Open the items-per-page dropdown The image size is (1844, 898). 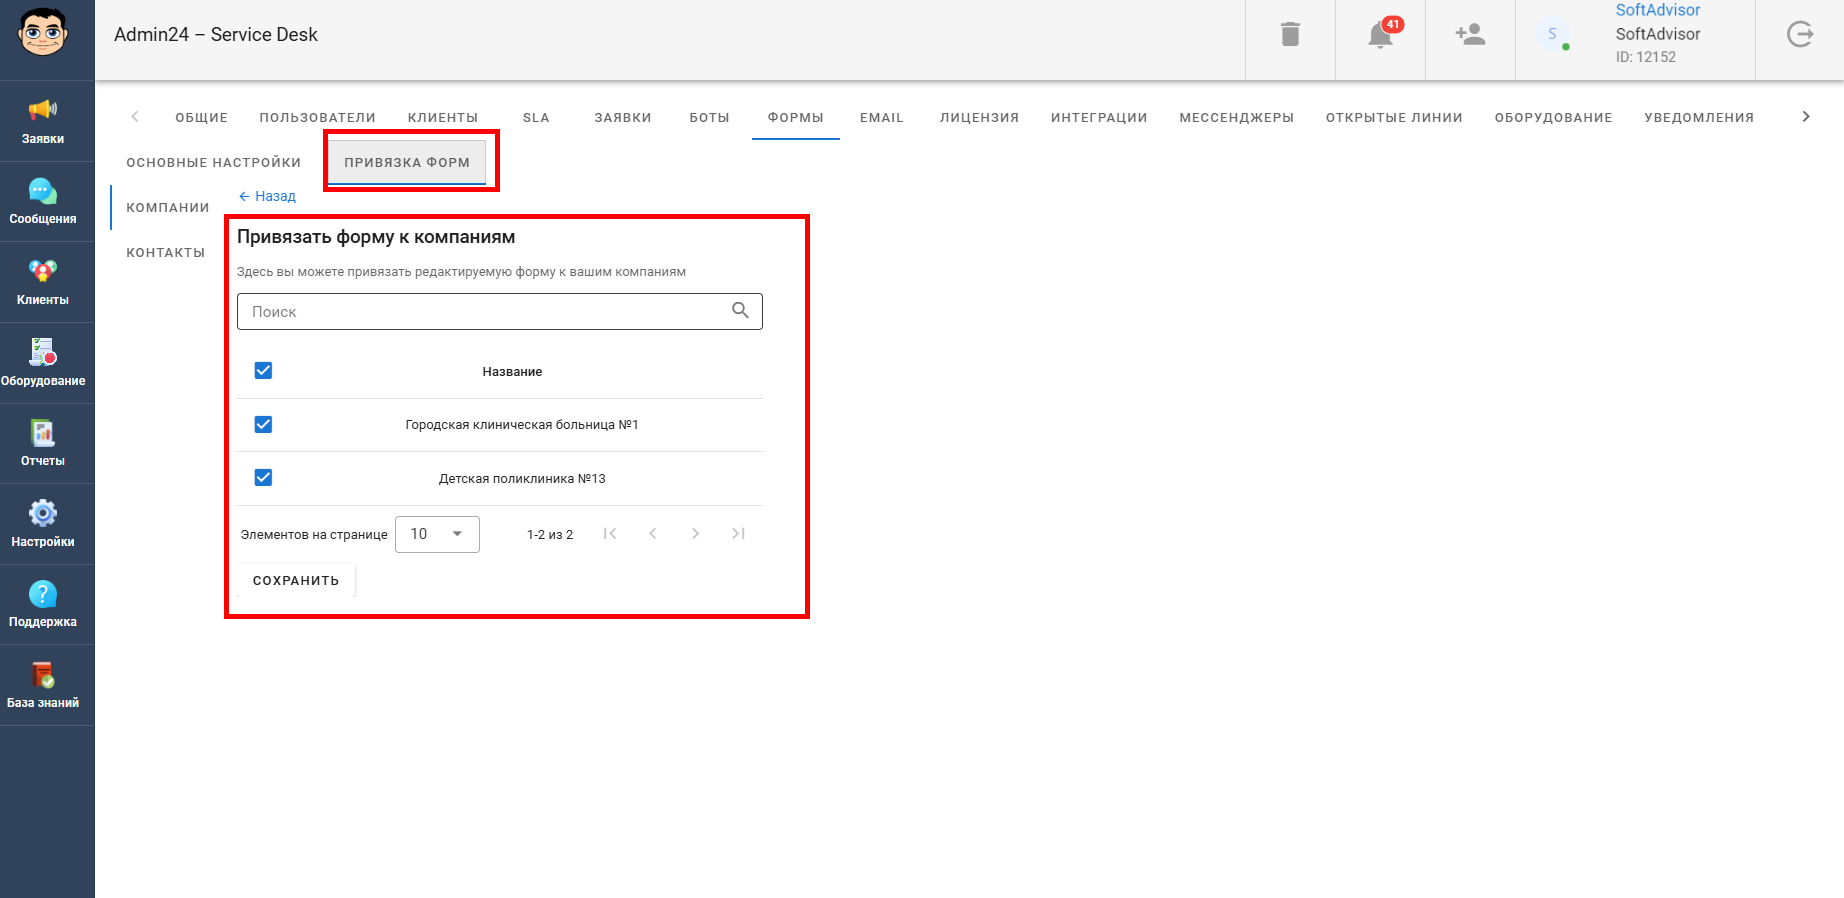pyautogui.click(x=437, y=534)
